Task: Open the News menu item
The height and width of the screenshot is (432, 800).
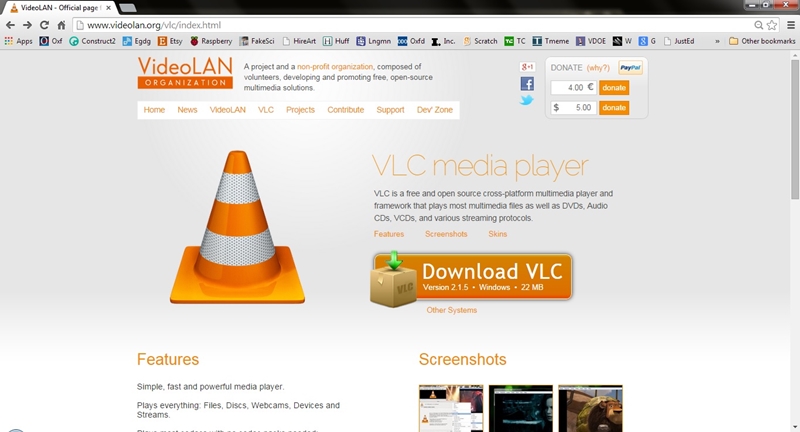Action: [x=187, y=110]
